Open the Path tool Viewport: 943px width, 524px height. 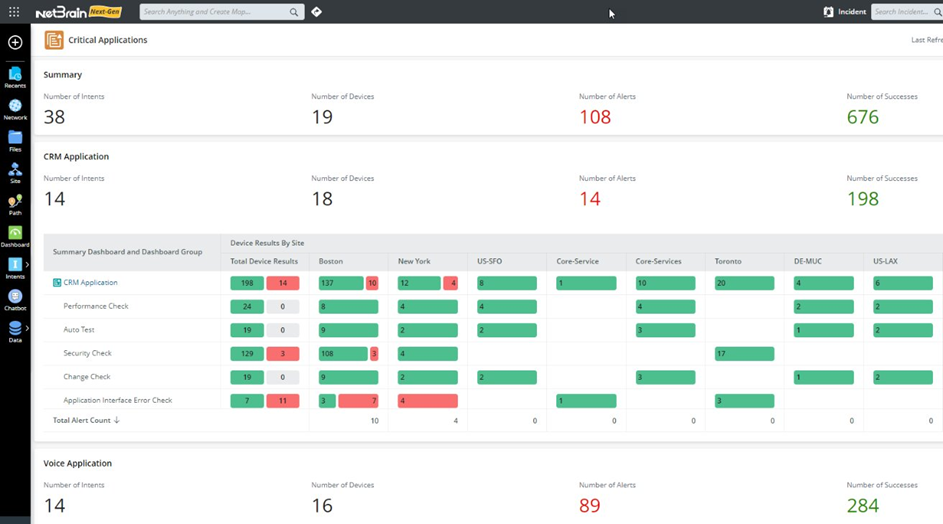point(15,205)
